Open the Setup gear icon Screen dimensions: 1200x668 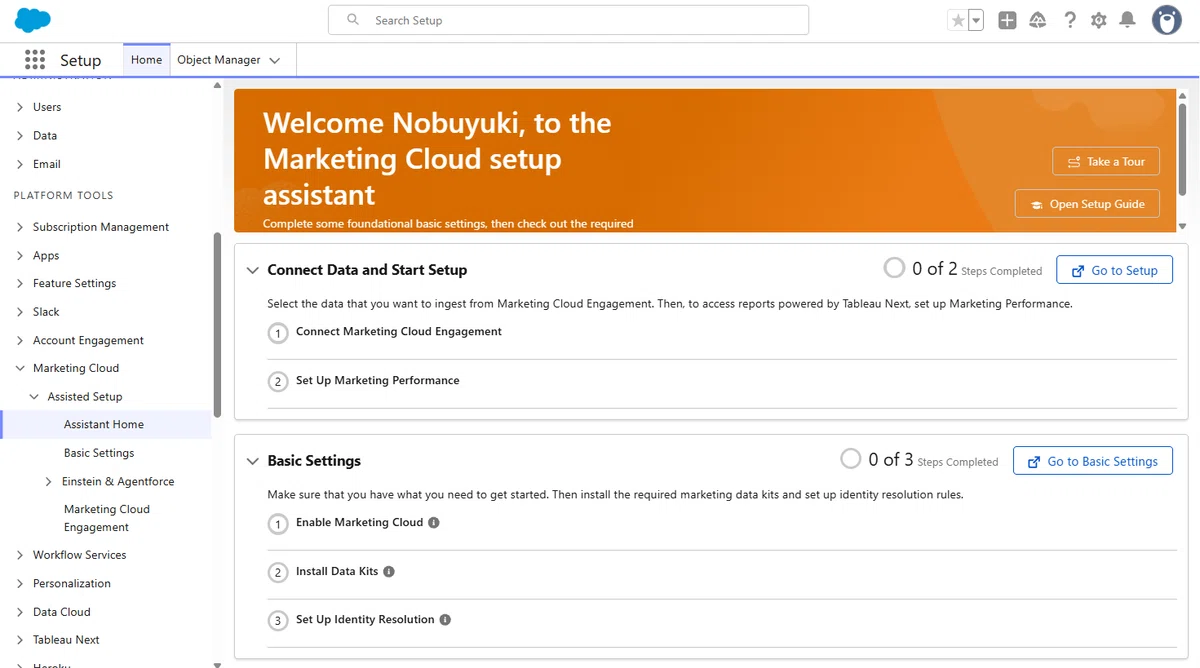point(1099,20)
